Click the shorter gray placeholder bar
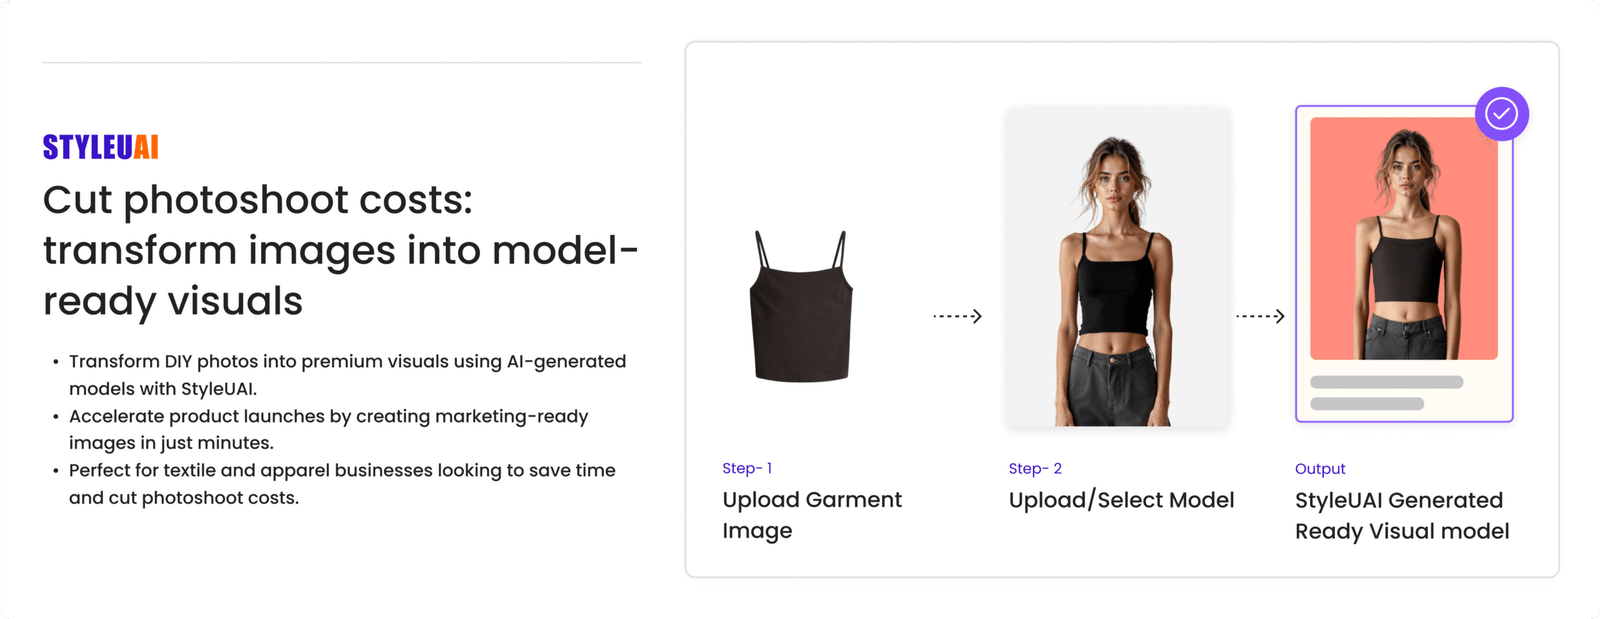 1367,404
